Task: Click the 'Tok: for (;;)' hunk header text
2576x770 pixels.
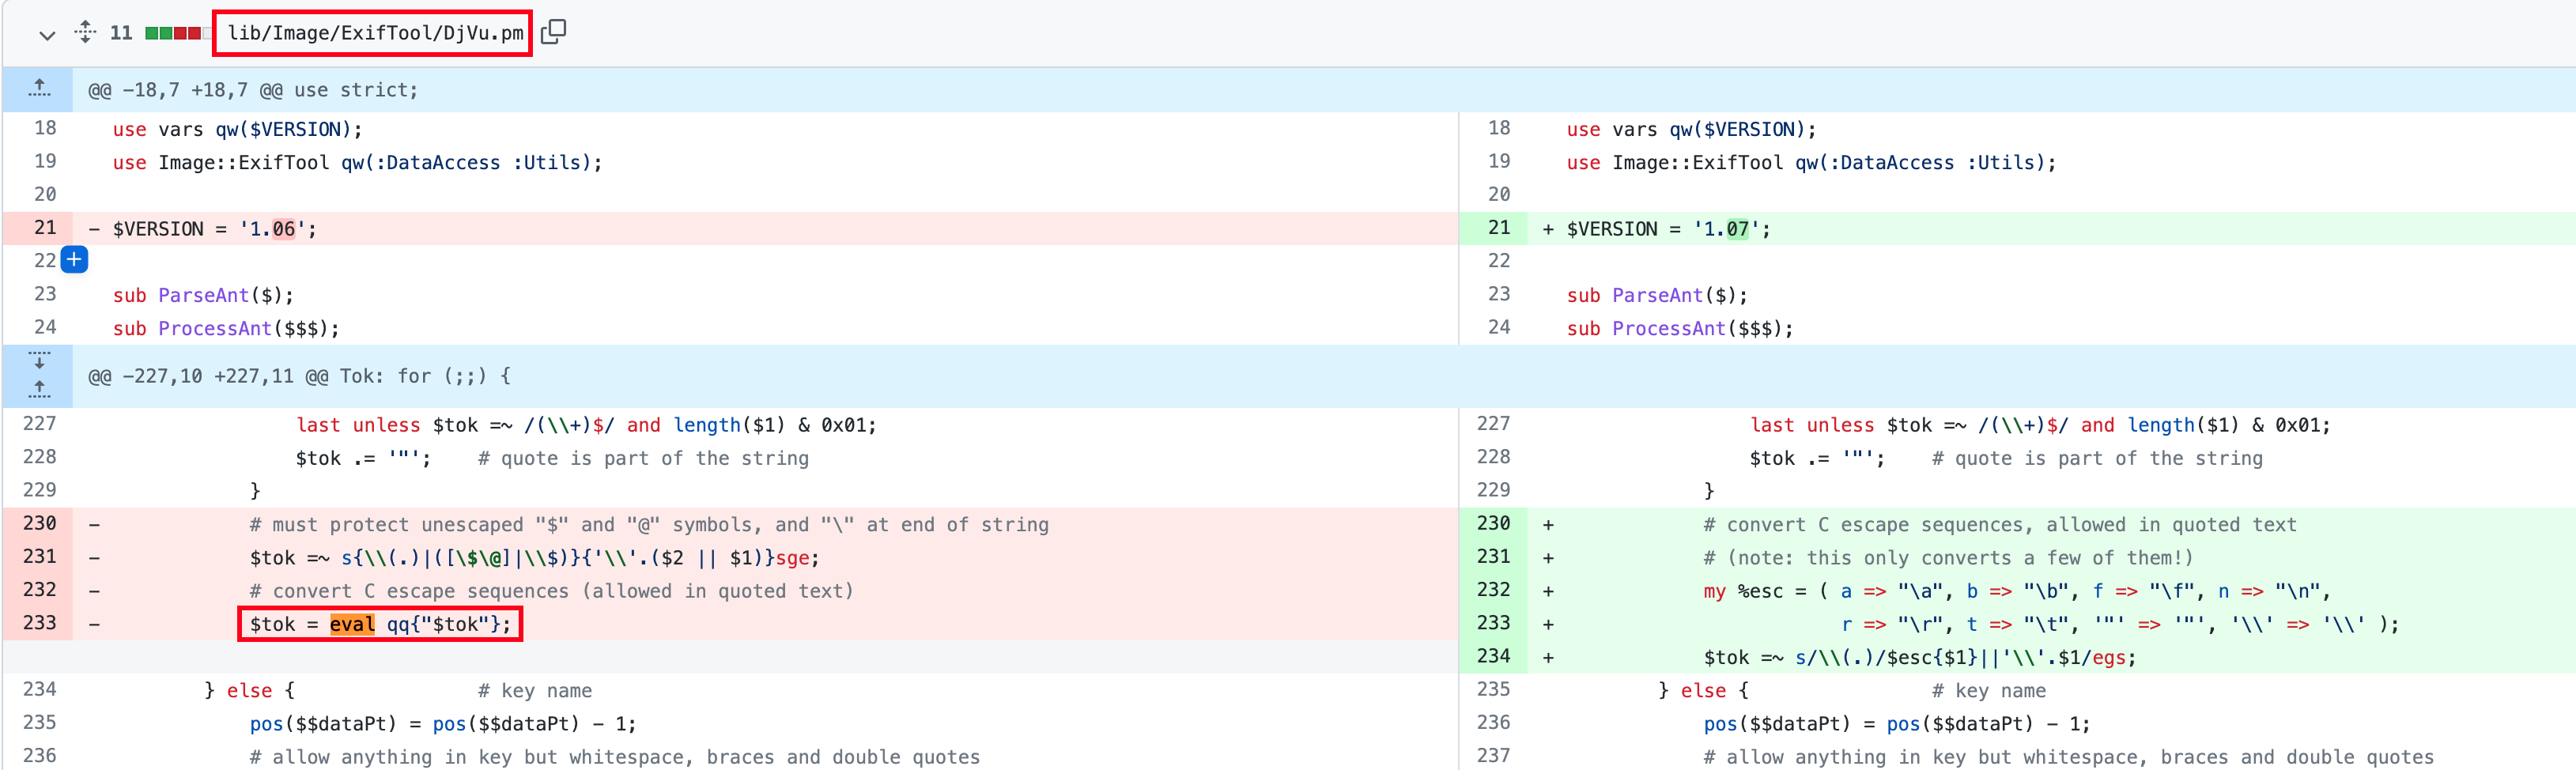Action: 425,376
